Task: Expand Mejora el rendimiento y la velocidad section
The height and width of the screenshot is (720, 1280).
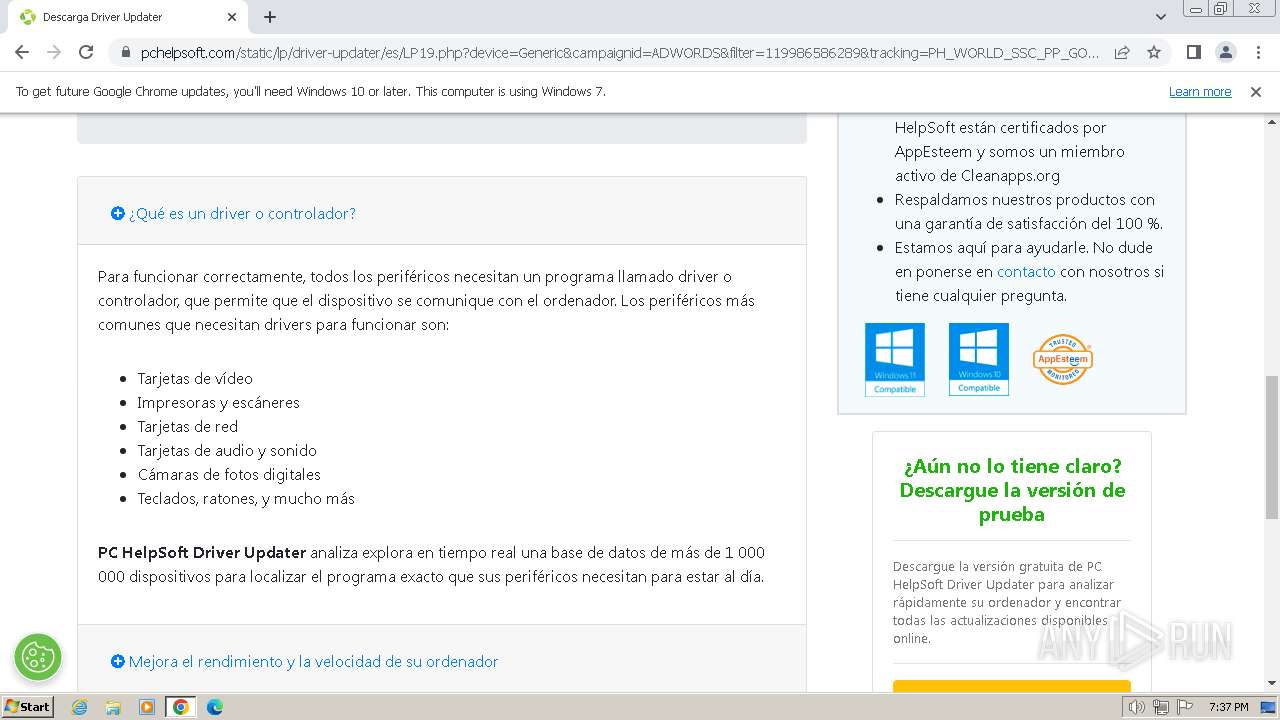Action: [x=304, y=661]
